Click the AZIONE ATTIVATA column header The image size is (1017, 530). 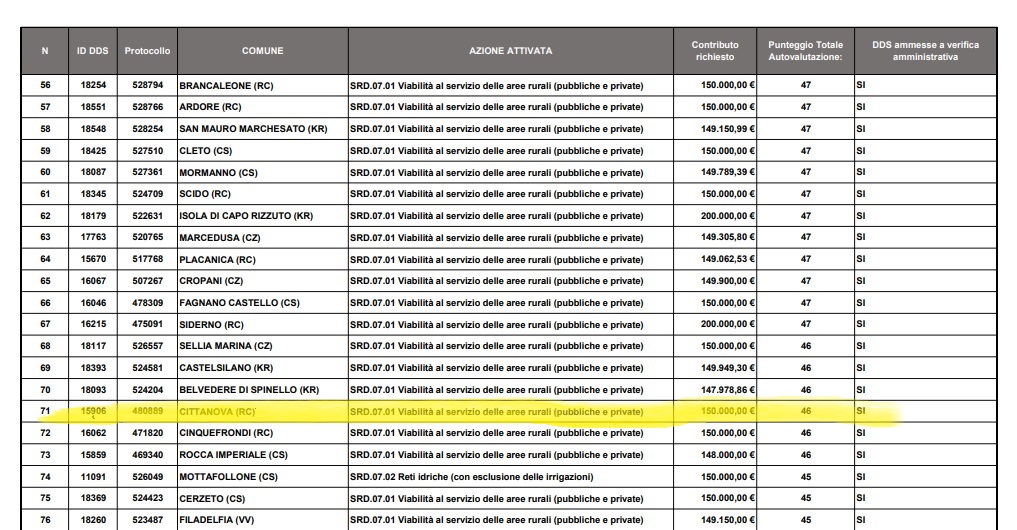pyautogui.click(x=510, y=51)
